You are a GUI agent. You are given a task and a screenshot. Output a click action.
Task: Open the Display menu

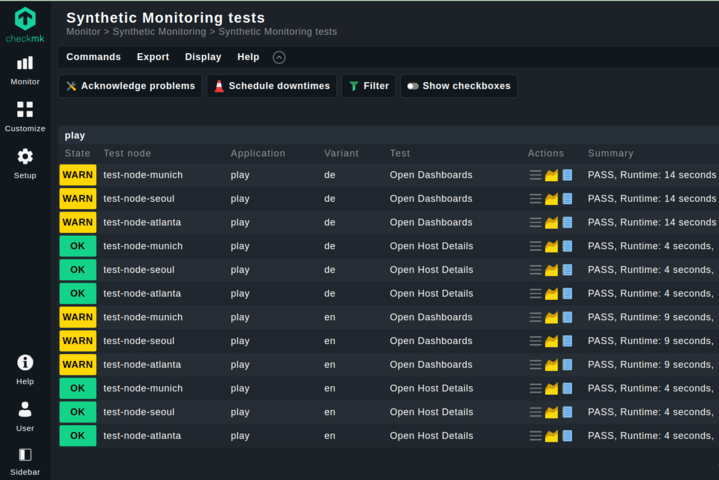pyautogui.click(x=203, y=57)
